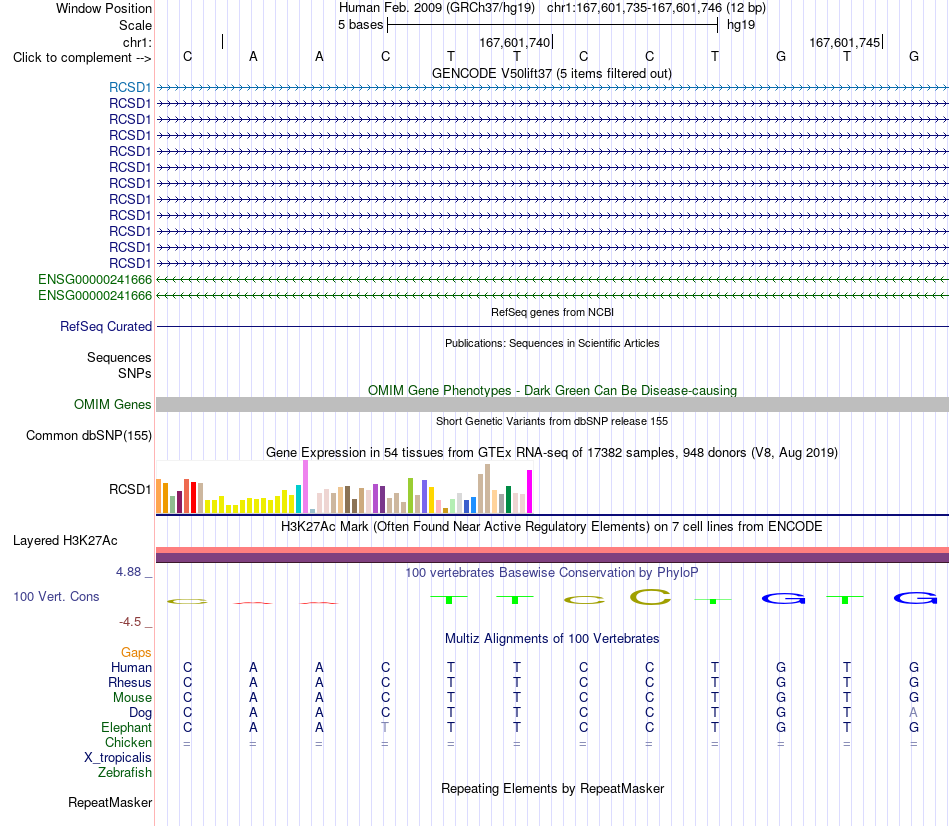
Task: Click the position marker 167,601,740
Action: (x=514, y=42)
